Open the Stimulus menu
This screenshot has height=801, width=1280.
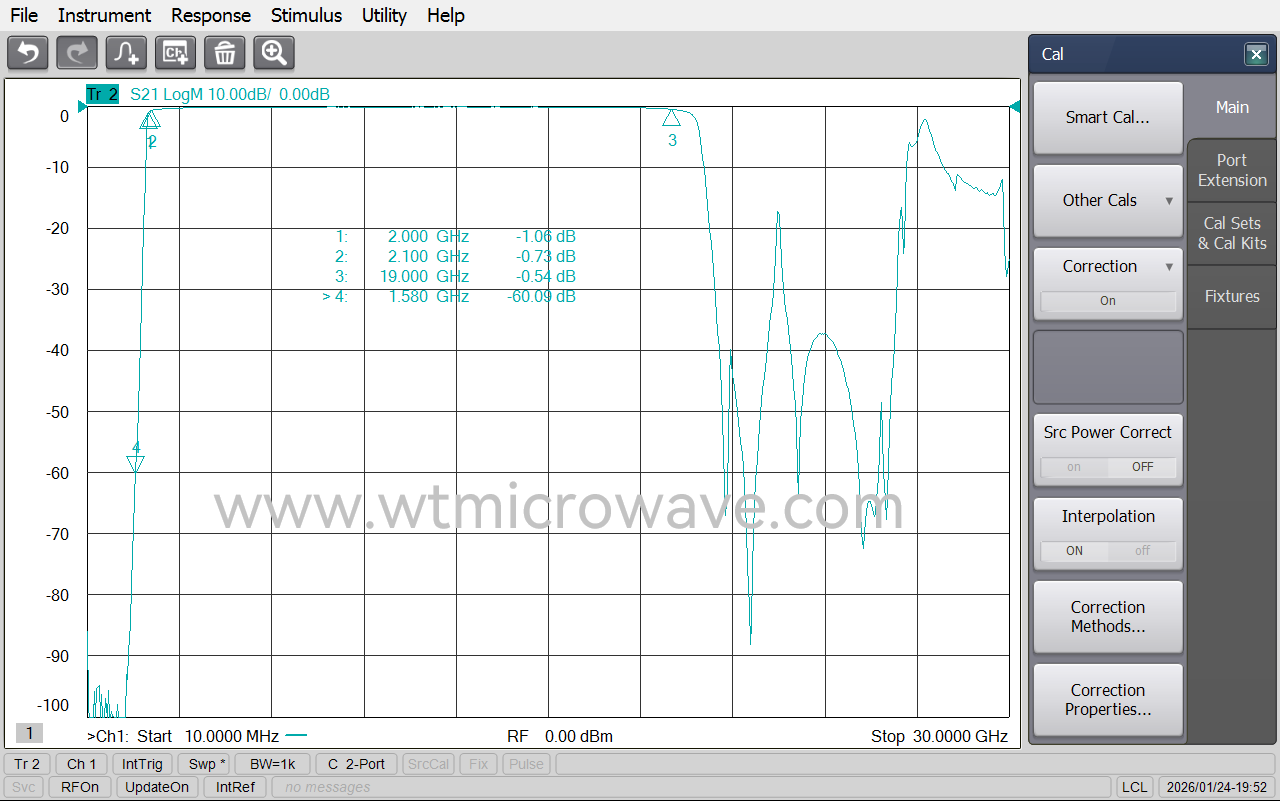pyautogui.click(x=306, y=15)
